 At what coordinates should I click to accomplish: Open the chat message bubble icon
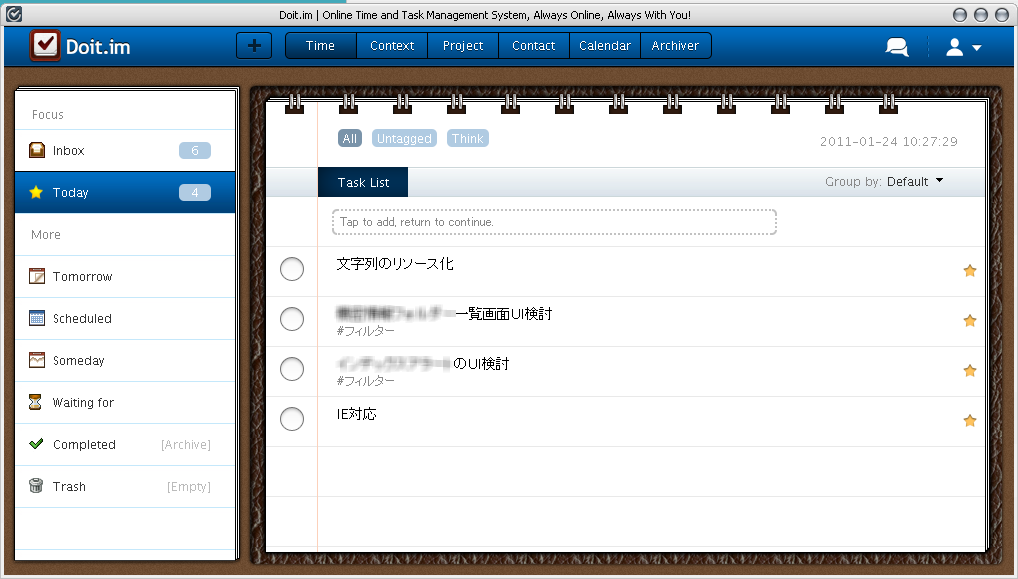(896, 45)
